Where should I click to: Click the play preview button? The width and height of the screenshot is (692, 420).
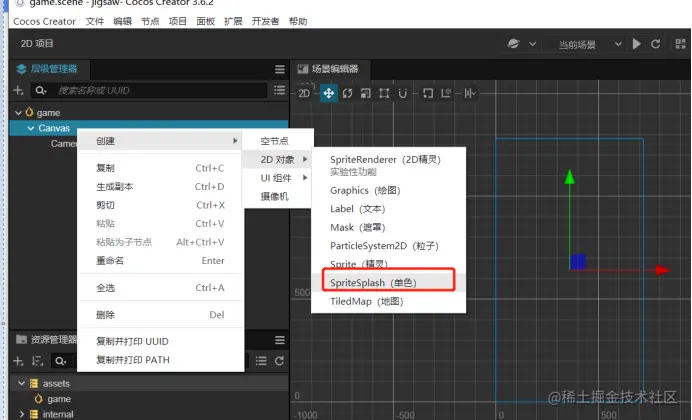[636, 44]
